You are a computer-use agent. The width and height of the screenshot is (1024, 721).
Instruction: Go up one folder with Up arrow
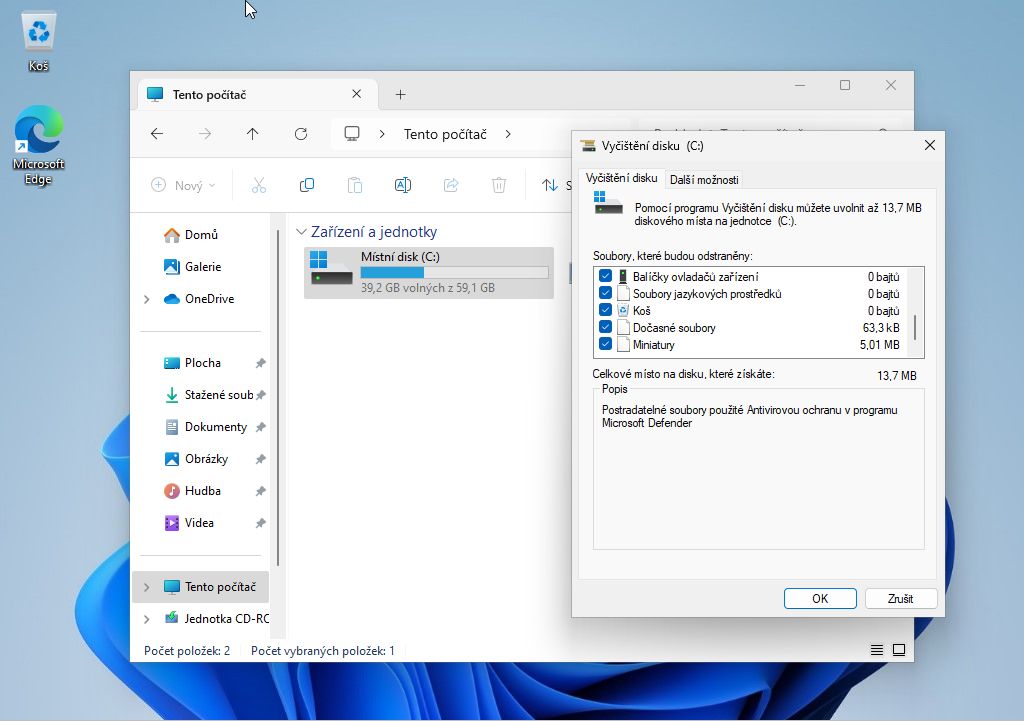(253, 134)
